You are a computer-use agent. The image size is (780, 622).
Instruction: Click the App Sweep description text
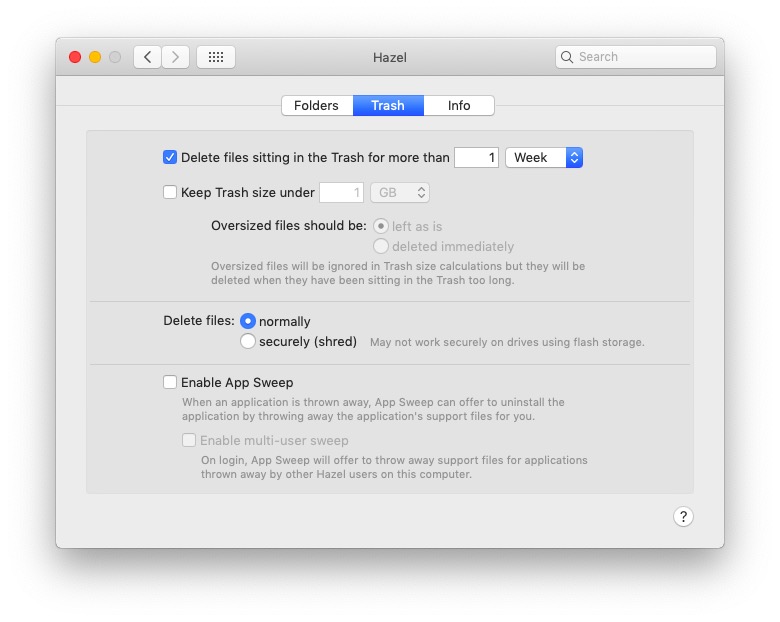coord(373,409)
